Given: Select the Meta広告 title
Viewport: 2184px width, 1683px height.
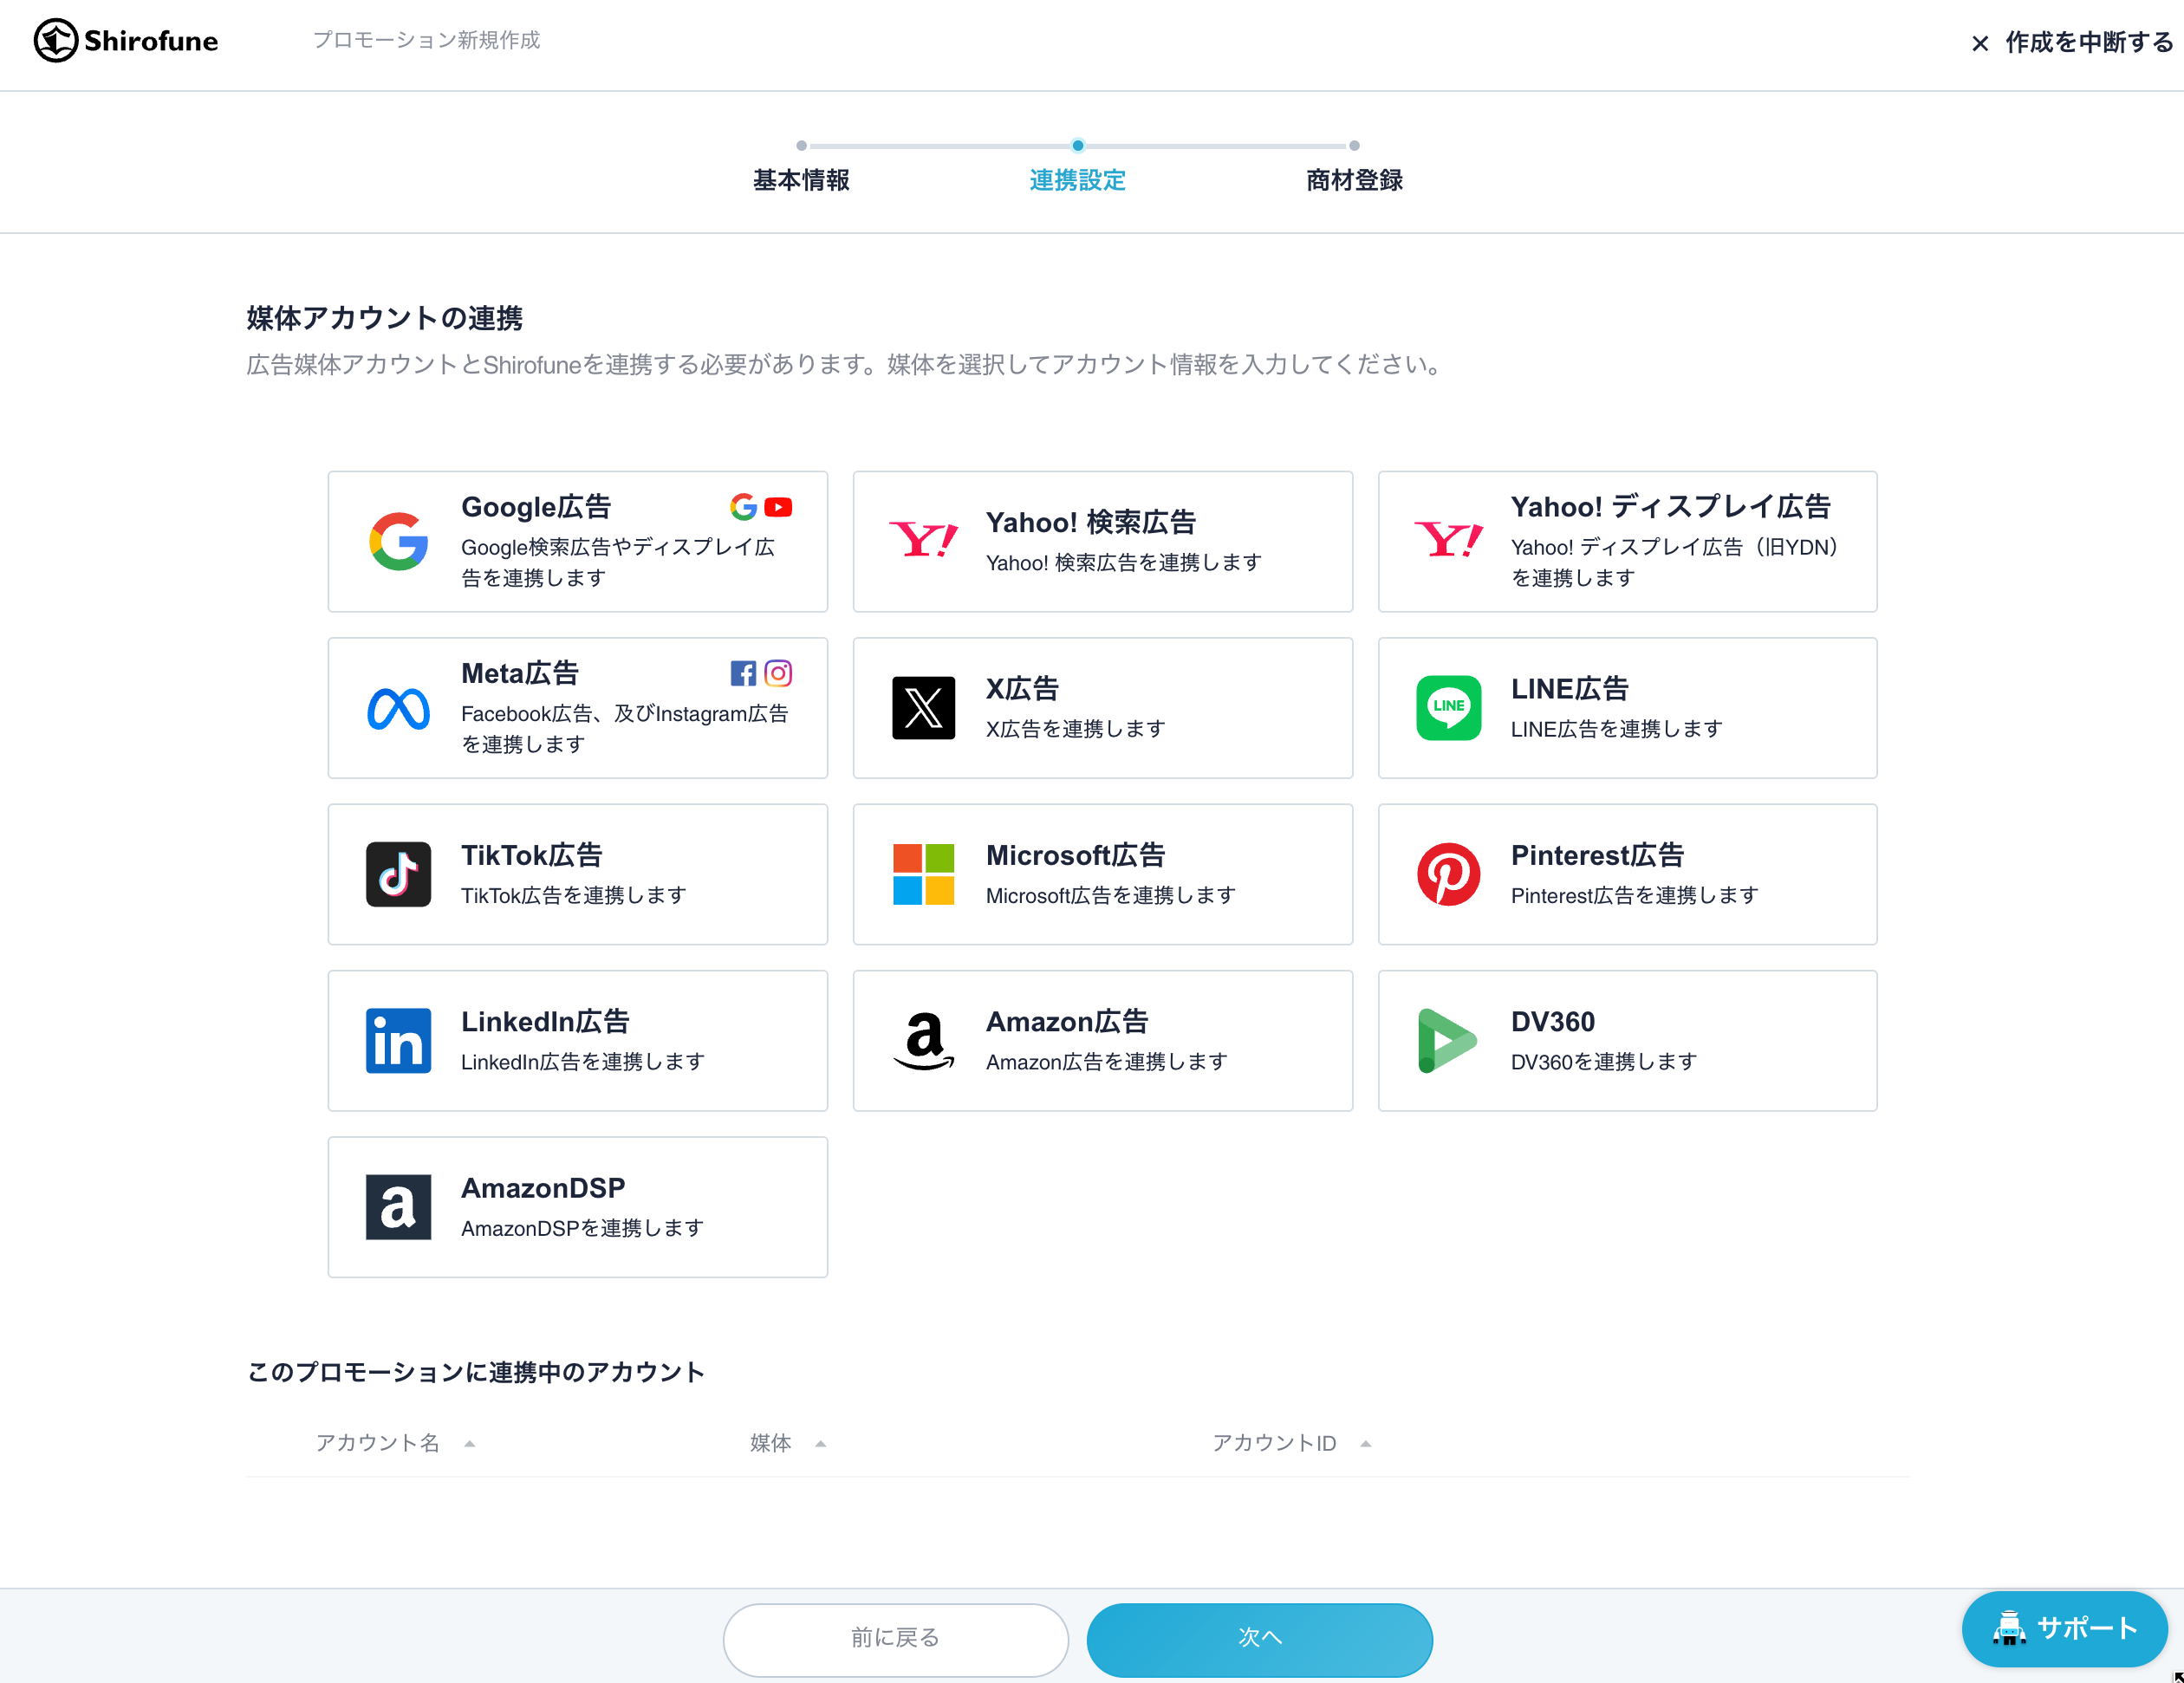Looking at the screenshot, I should 520,674.
